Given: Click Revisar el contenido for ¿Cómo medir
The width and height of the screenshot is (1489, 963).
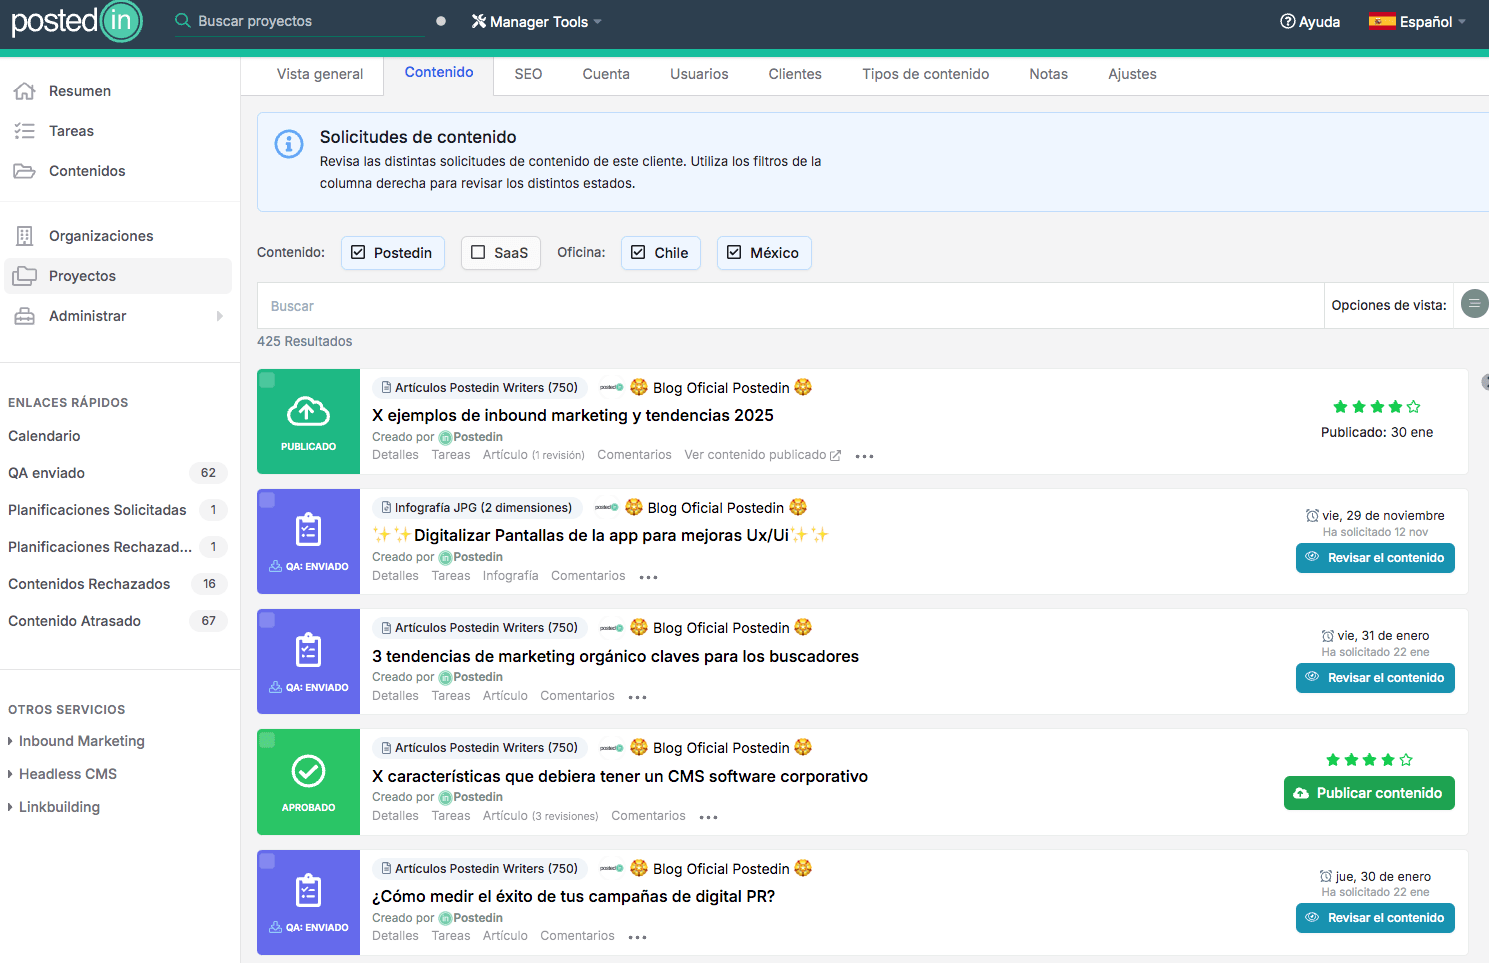Looking at the screenshot, I should point(1375,918).
